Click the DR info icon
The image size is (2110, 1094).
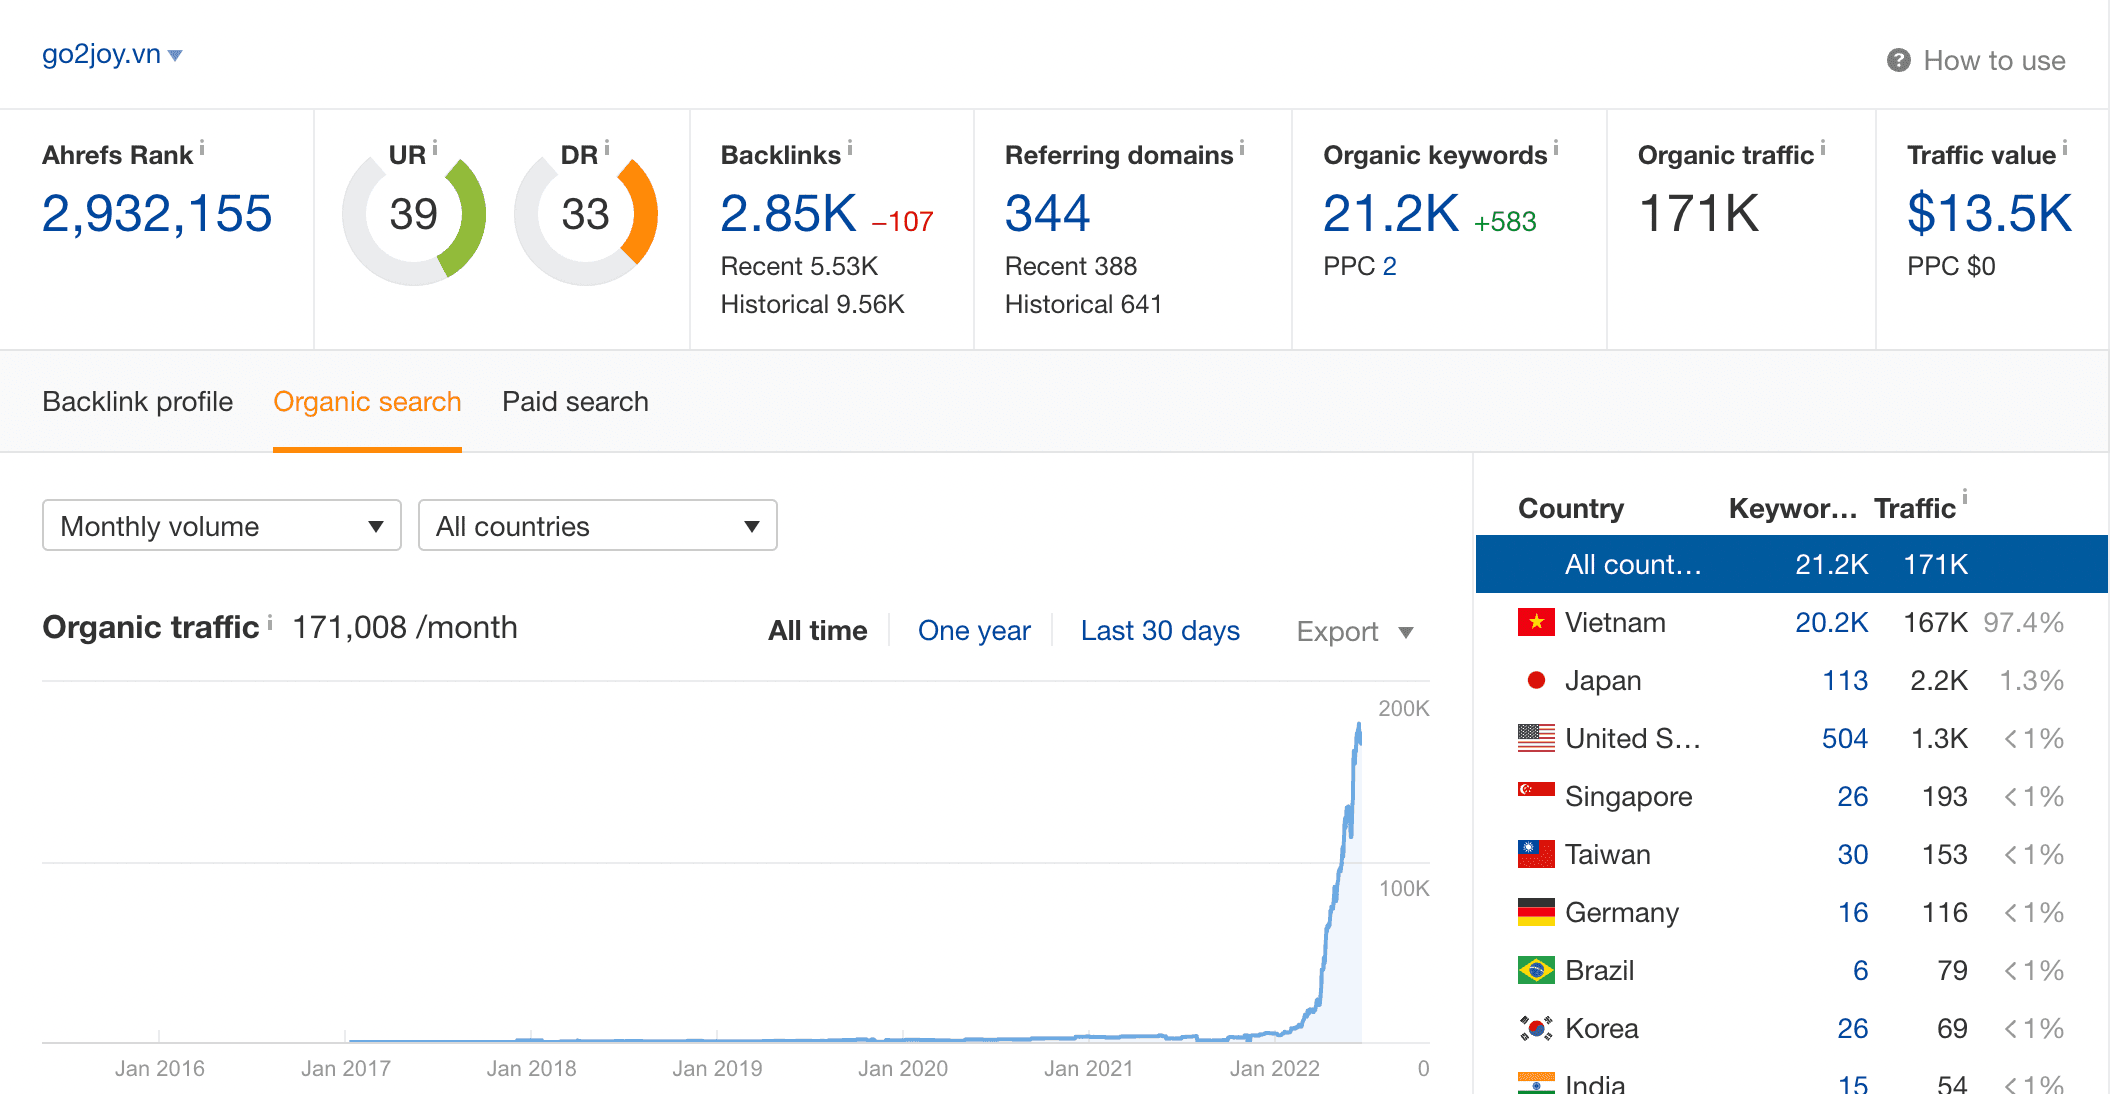point(607,148)
